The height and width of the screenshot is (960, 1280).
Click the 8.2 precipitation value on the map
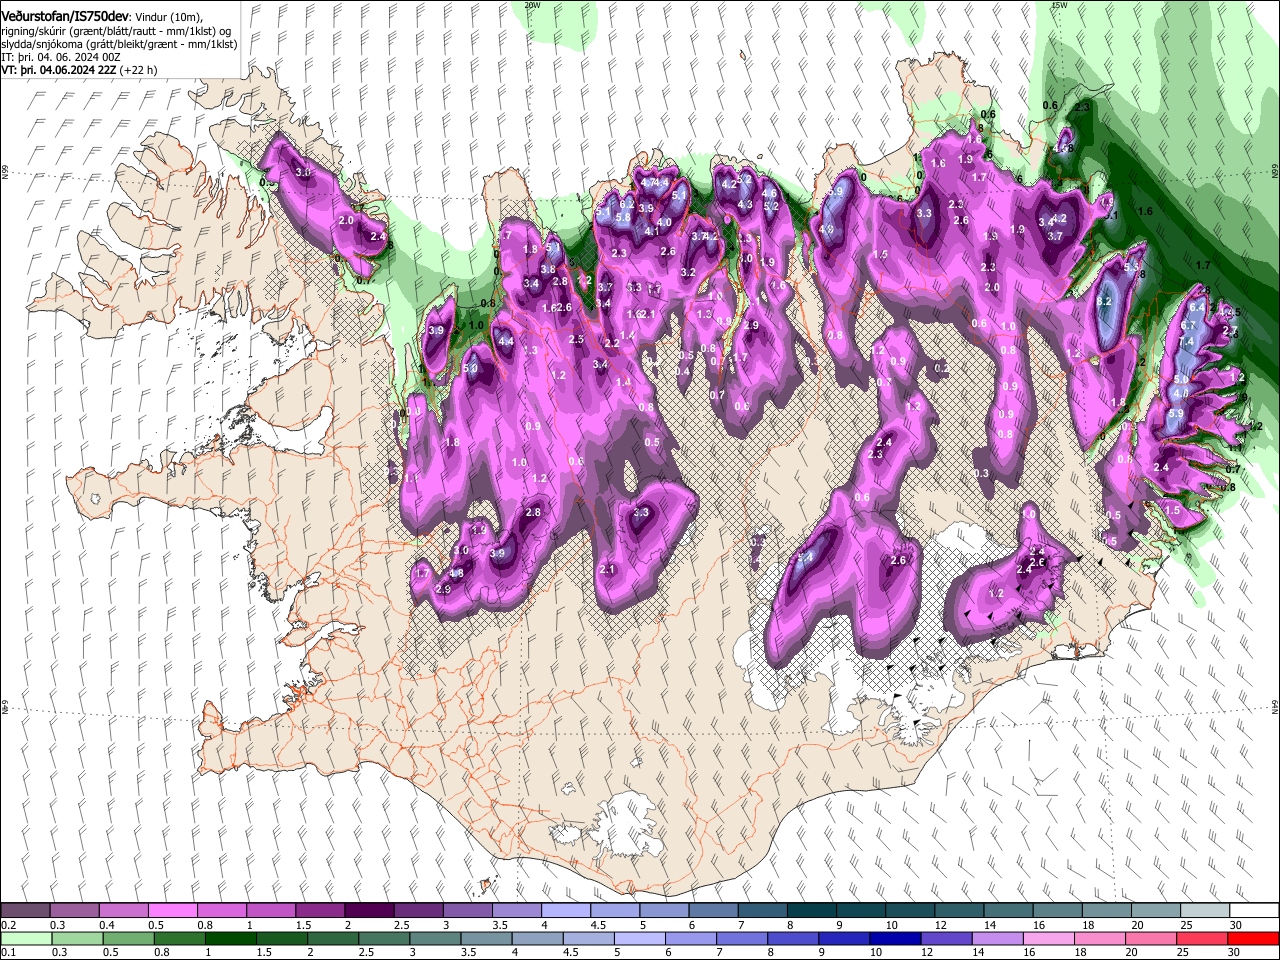[x=1104, y=301]
